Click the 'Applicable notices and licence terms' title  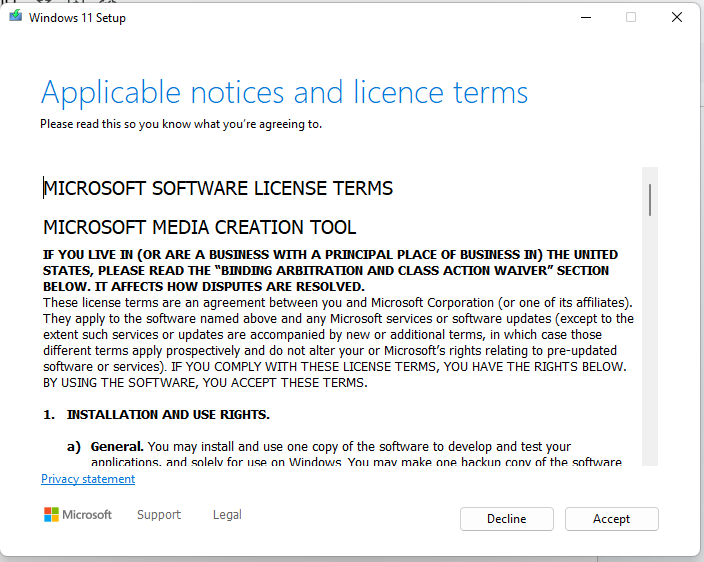[285, 93]
